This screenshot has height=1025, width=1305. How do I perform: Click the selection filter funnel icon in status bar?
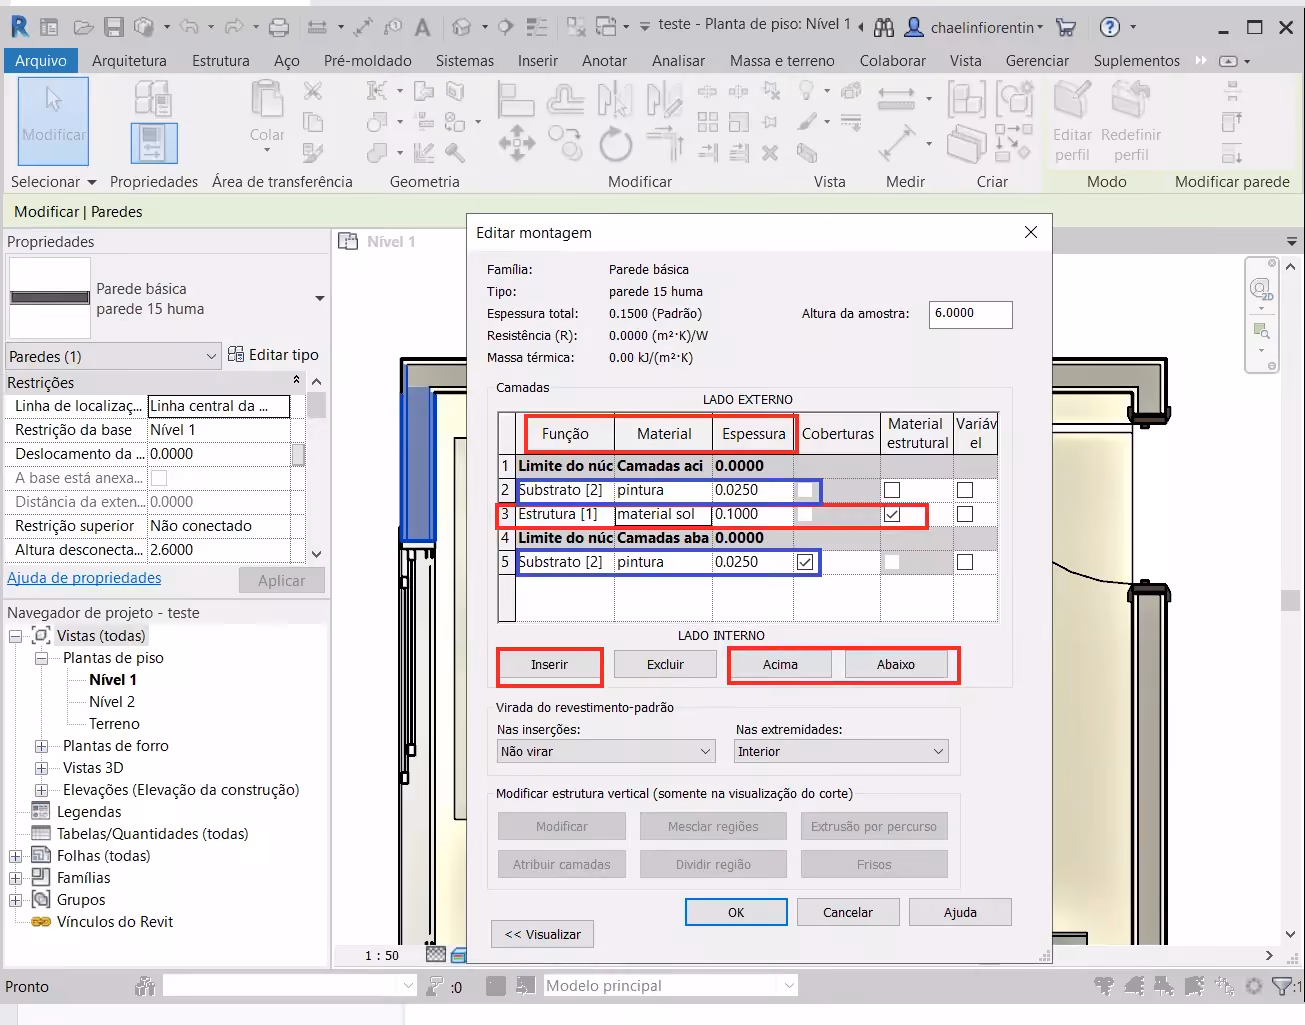pyautogui.click(x=1282, y=986)
